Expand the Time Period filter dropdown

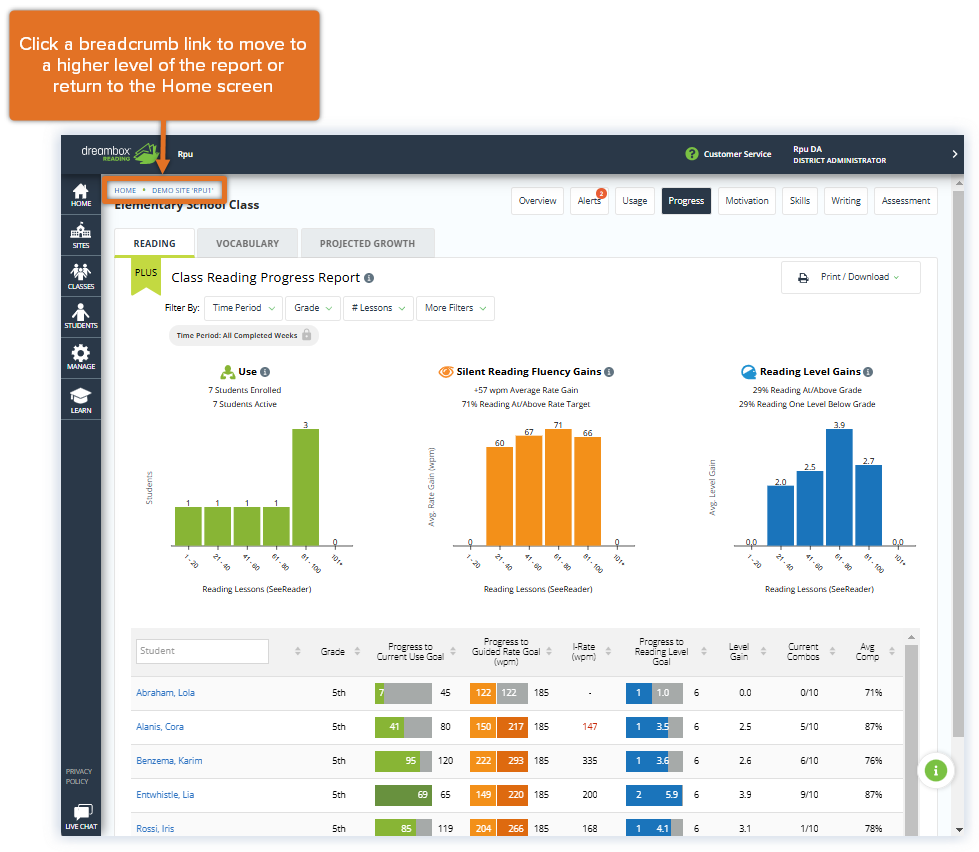point(244,308)
